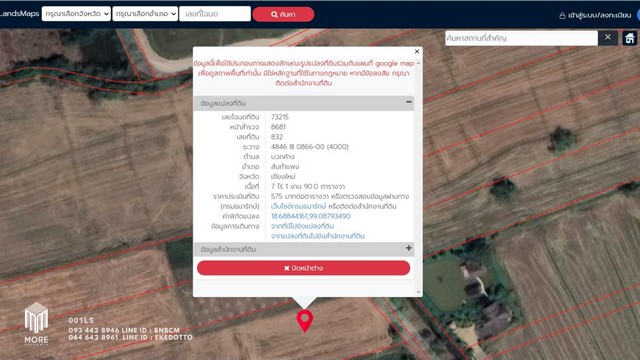The image size is (640, 360).
Task: Open directions from your location to parcel
Action: pyautogui.click(x=302, y=226)
